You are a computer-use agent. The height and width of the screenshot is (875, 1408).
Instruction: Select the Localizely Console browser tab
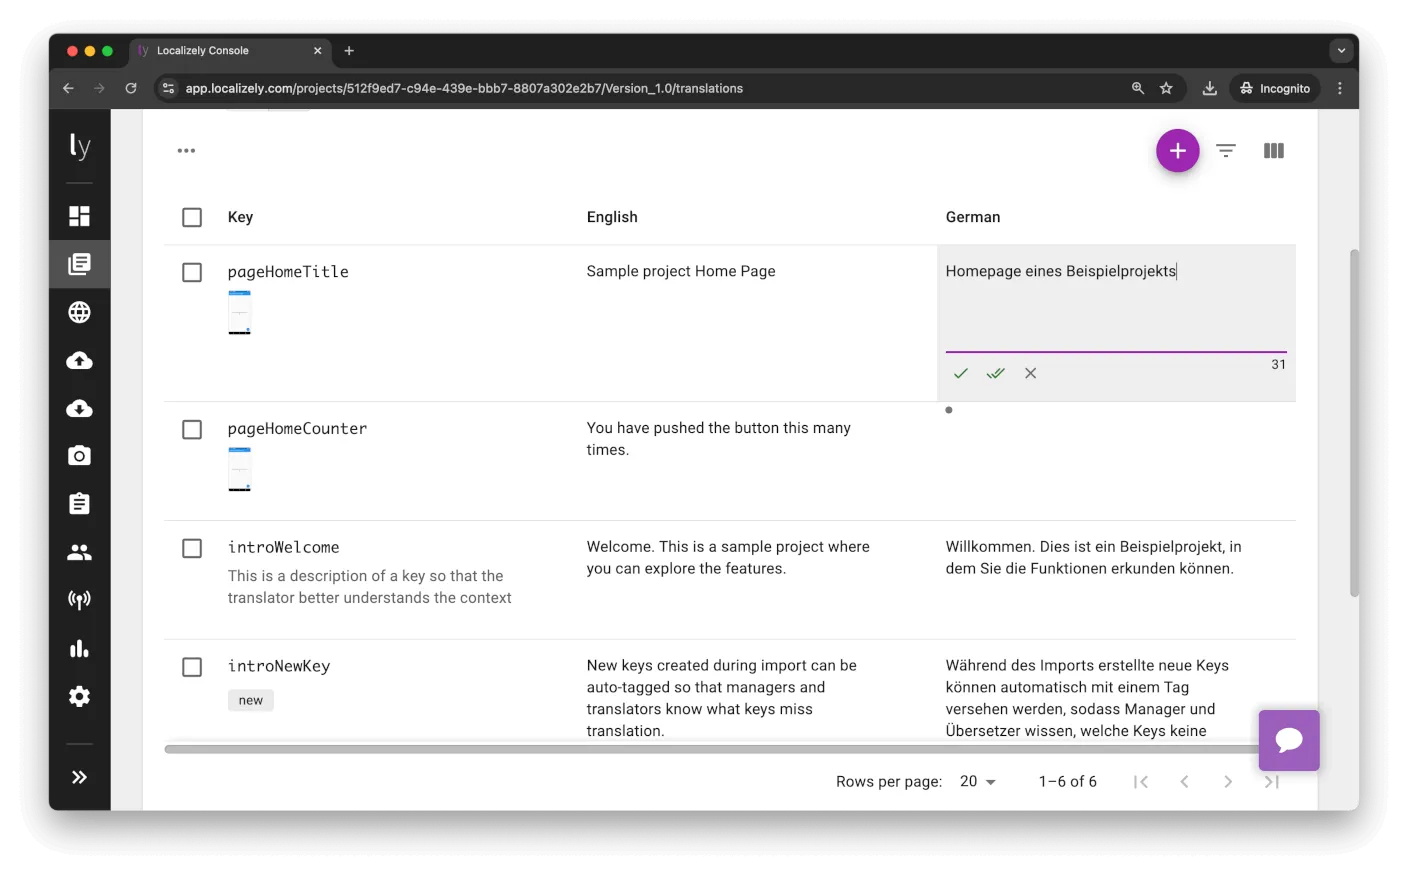(x=230, y=51)
